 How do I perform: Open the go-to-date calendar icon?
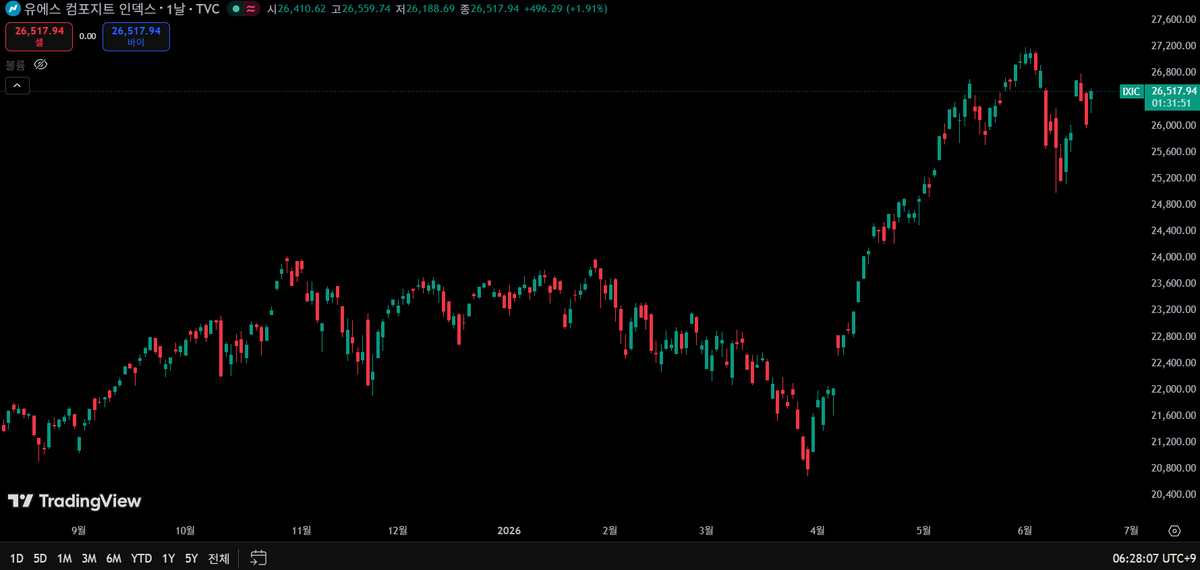tap(258, 558)
